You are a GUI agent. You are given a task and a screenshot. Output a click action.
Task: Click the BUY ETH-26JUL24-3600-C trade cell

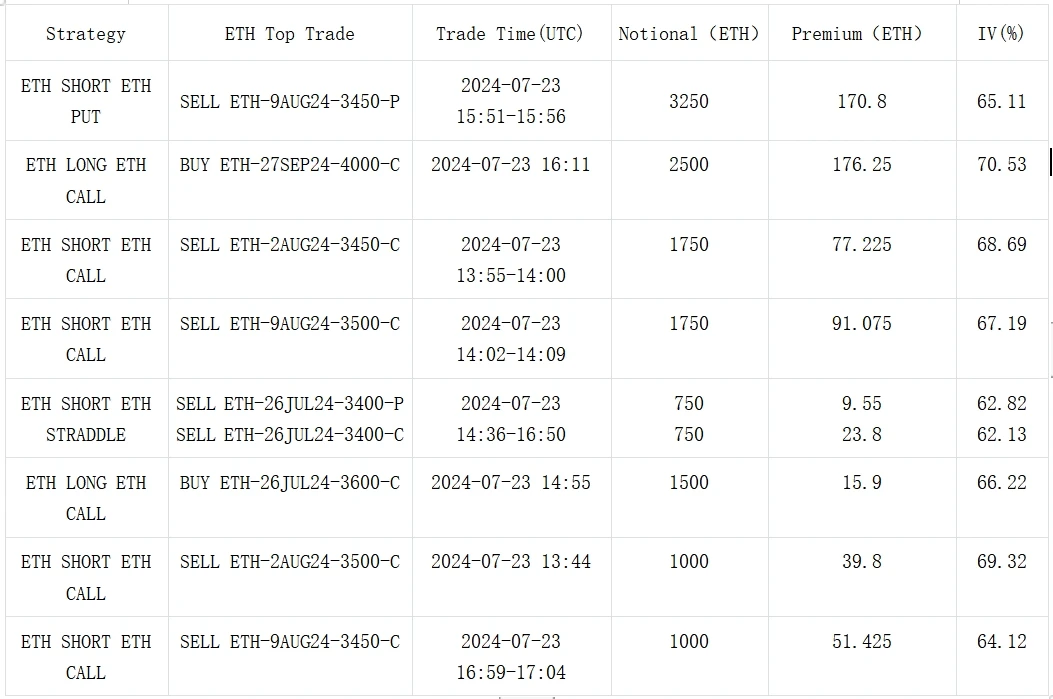point(290,483)
